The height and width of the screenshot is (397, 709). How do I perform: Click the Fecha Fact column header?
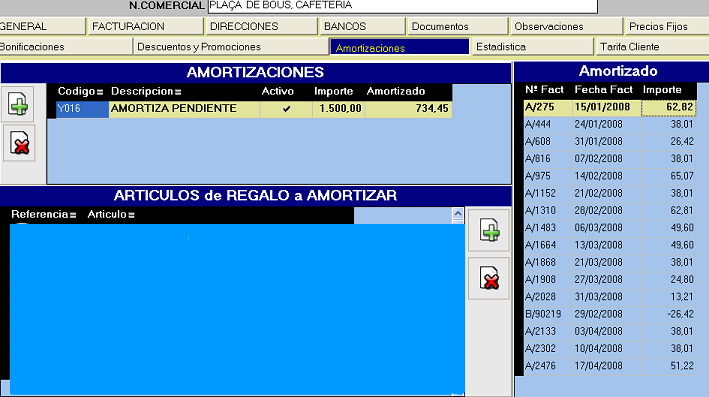604,90
